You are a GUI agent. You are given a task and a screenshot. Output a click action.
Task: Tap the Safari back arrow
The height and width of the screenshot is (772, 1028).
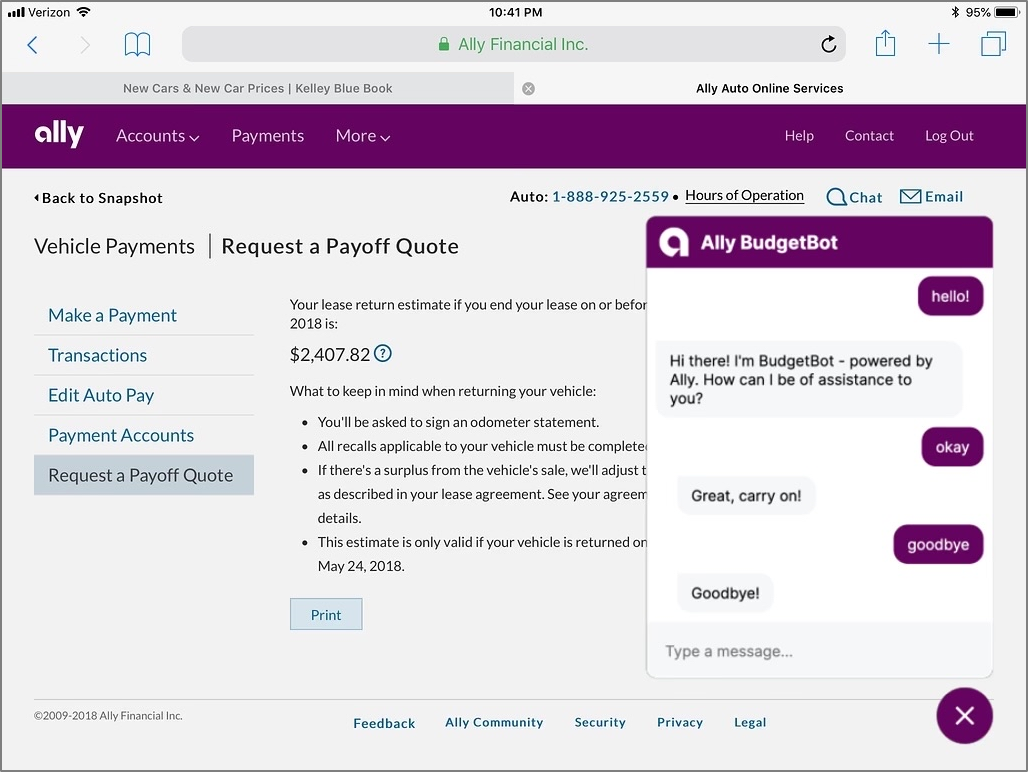[x=32, y=45]
